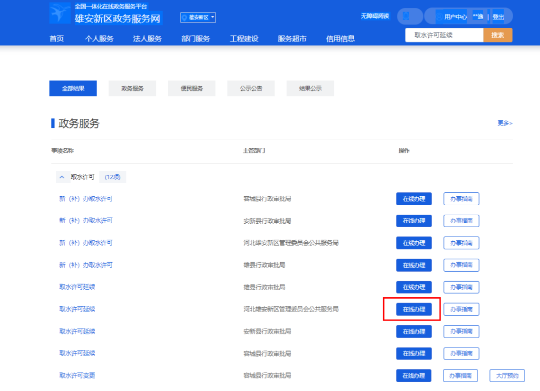Screen dimensions: 540x391
Task: Open the region selector dropdown in header
Action: (x=198, y=18)
